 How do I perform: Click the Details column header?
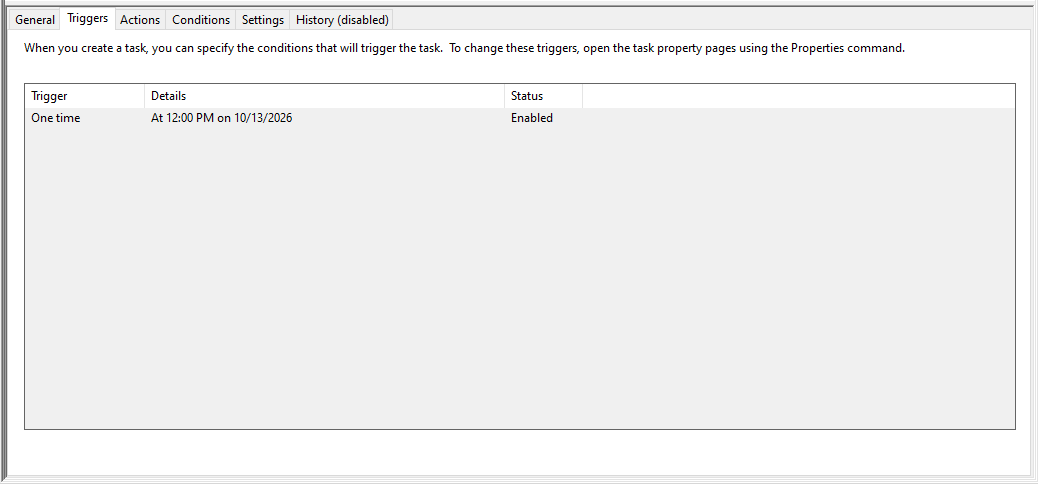(324, 96)
